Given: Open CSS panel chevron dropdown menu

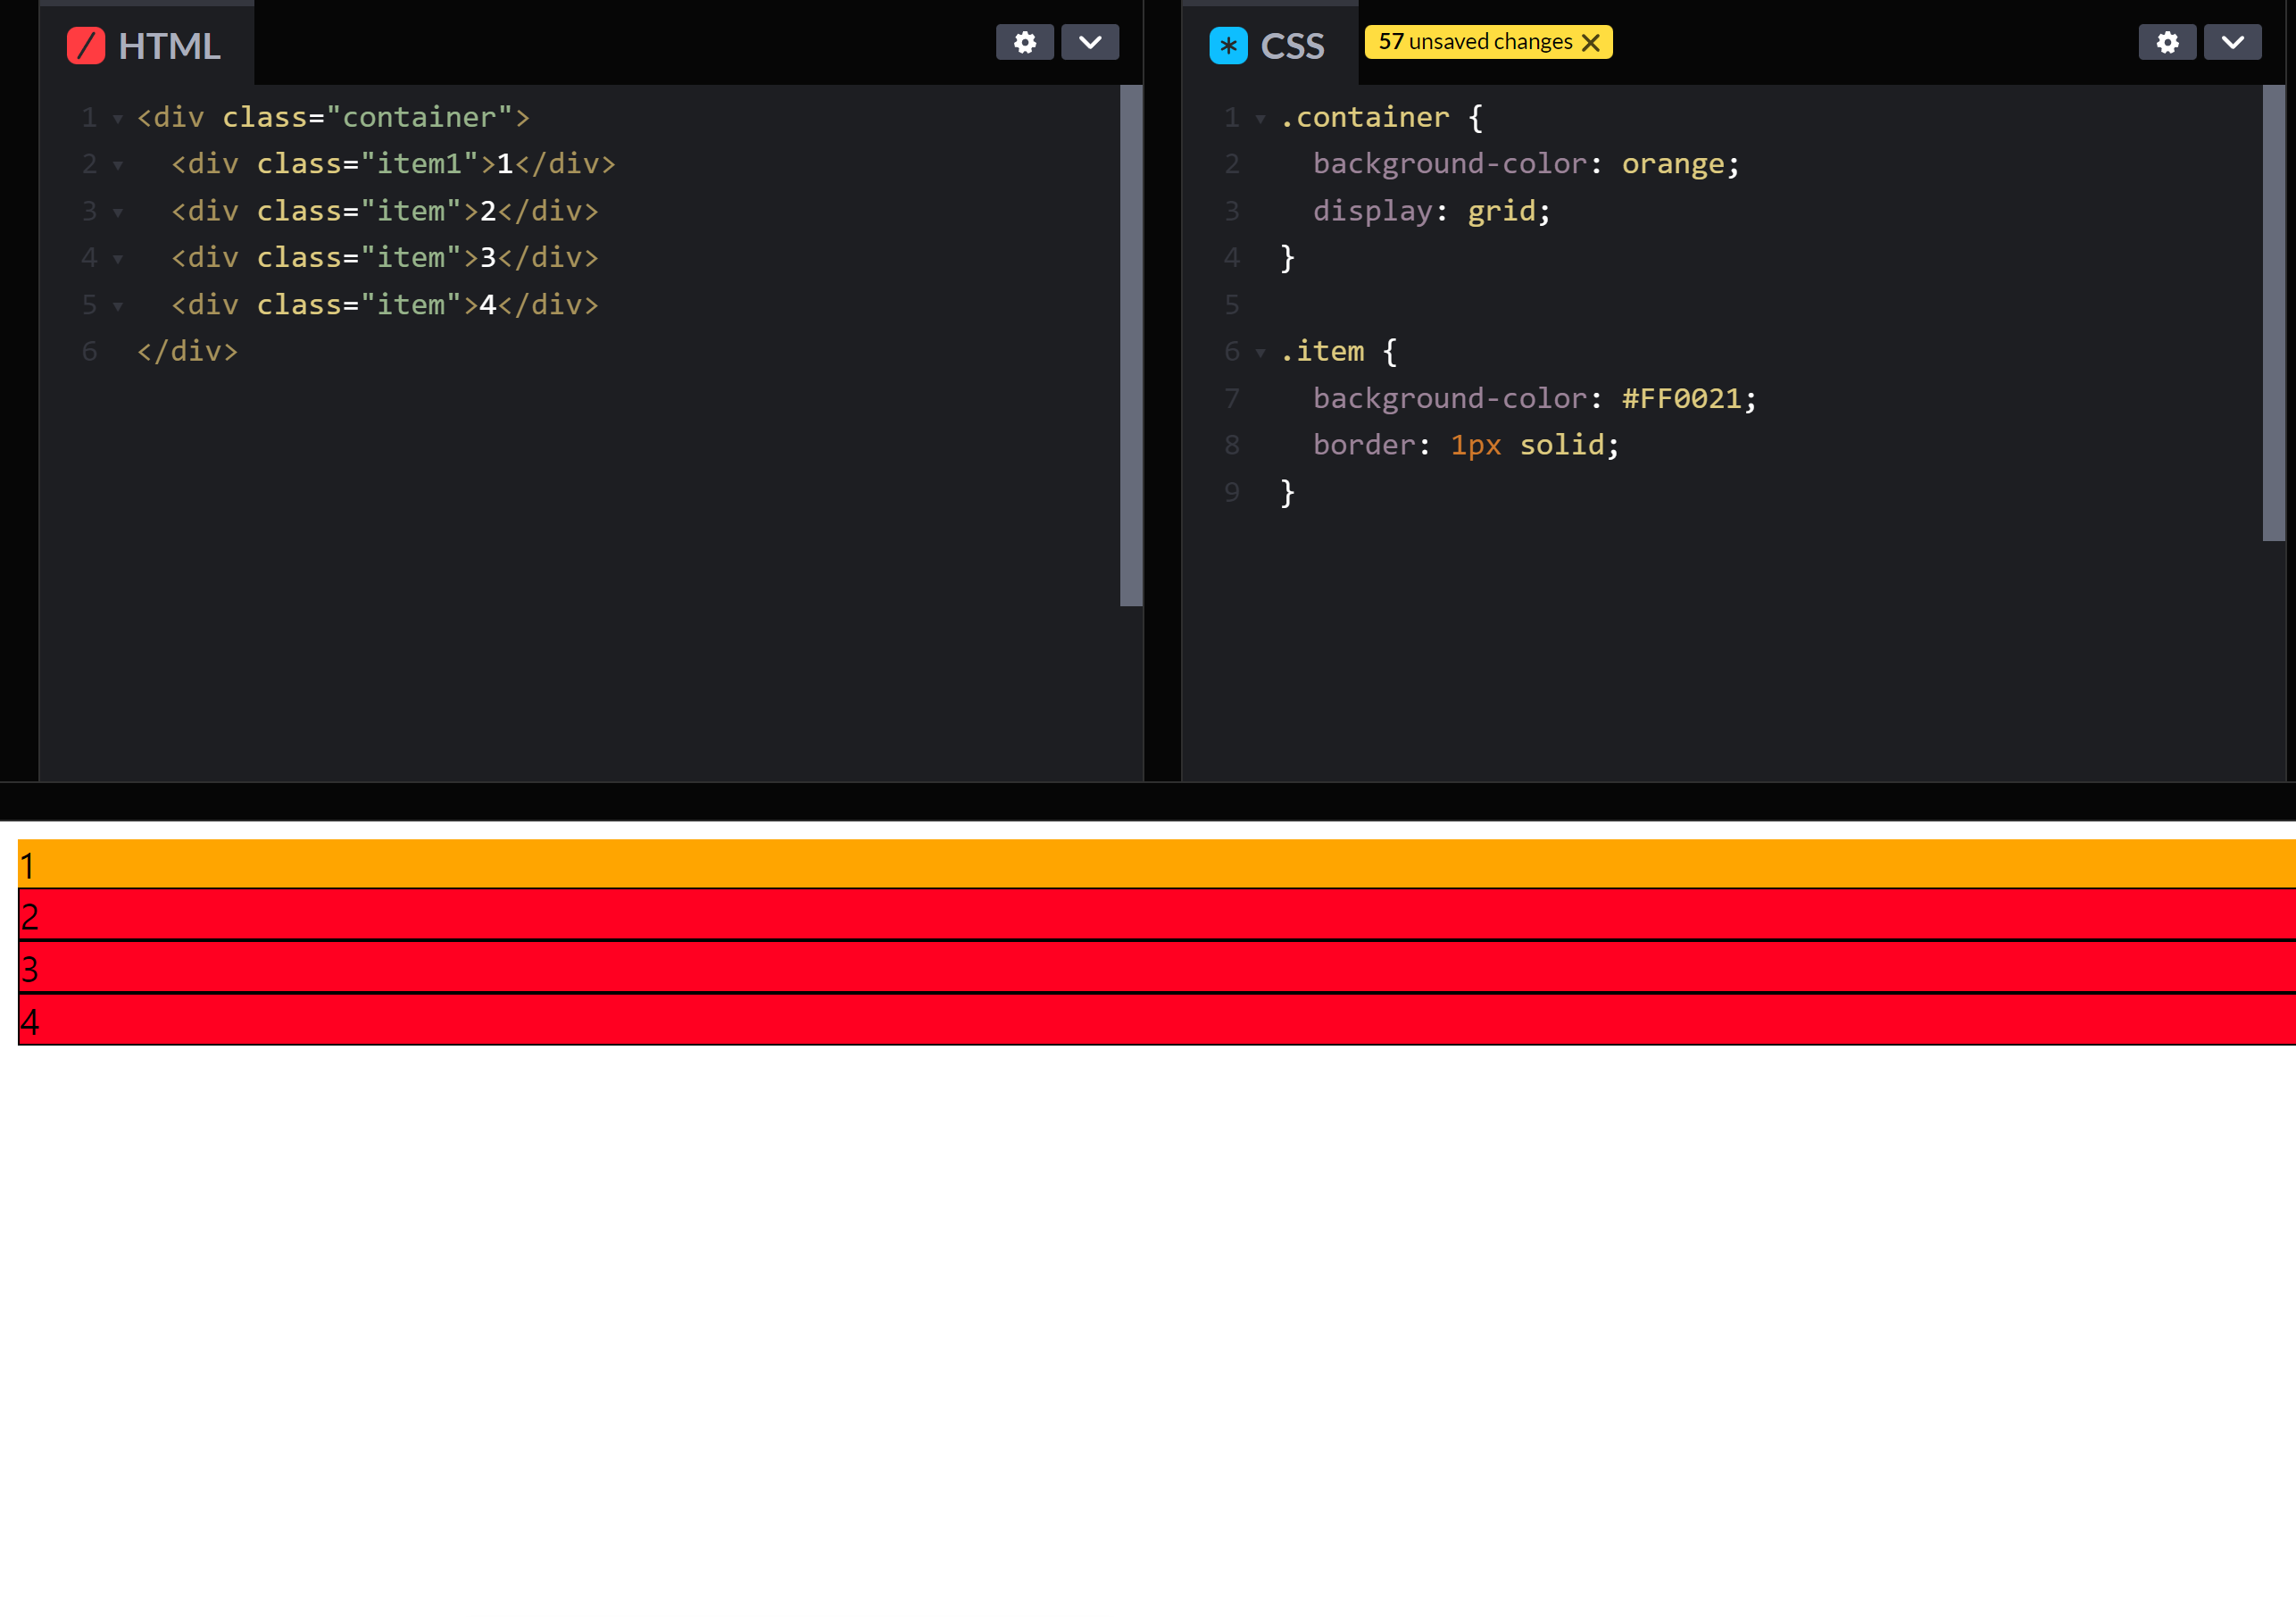Looking at the screenshot, I should [2231, 43].
